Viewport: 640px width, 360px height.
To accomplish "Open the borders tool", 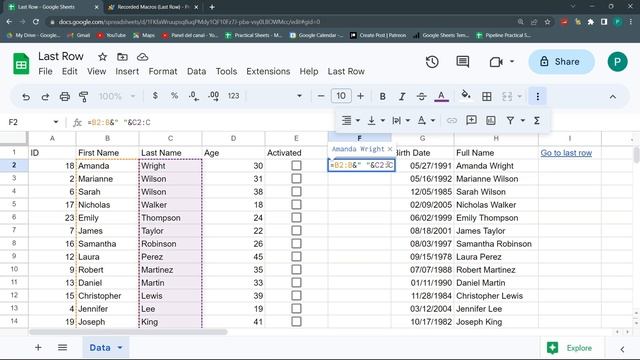I will pyautogui.click(x=487, y=96).
